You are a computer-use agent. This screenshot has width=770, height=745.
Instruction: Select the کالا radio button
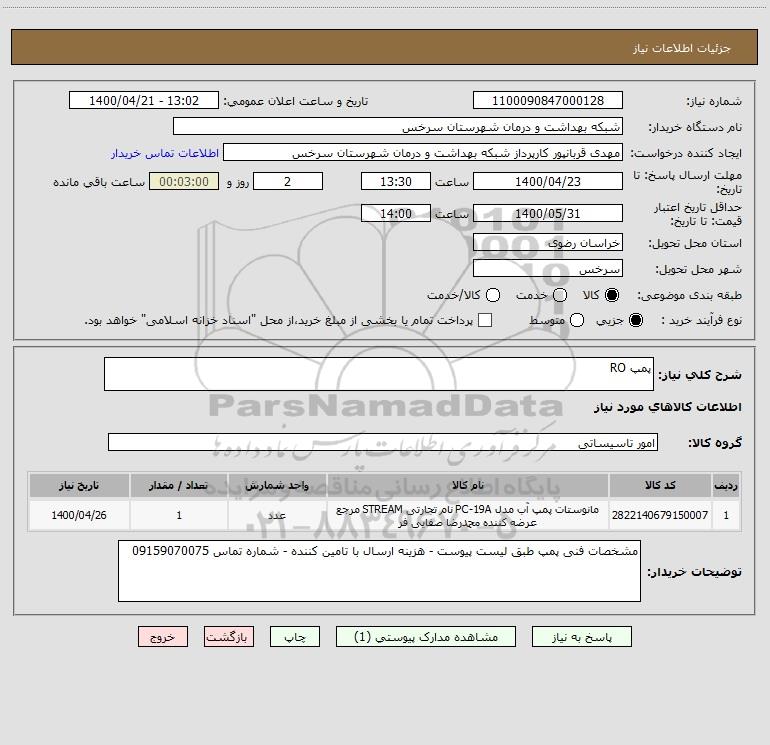click(x=612, y=295)
